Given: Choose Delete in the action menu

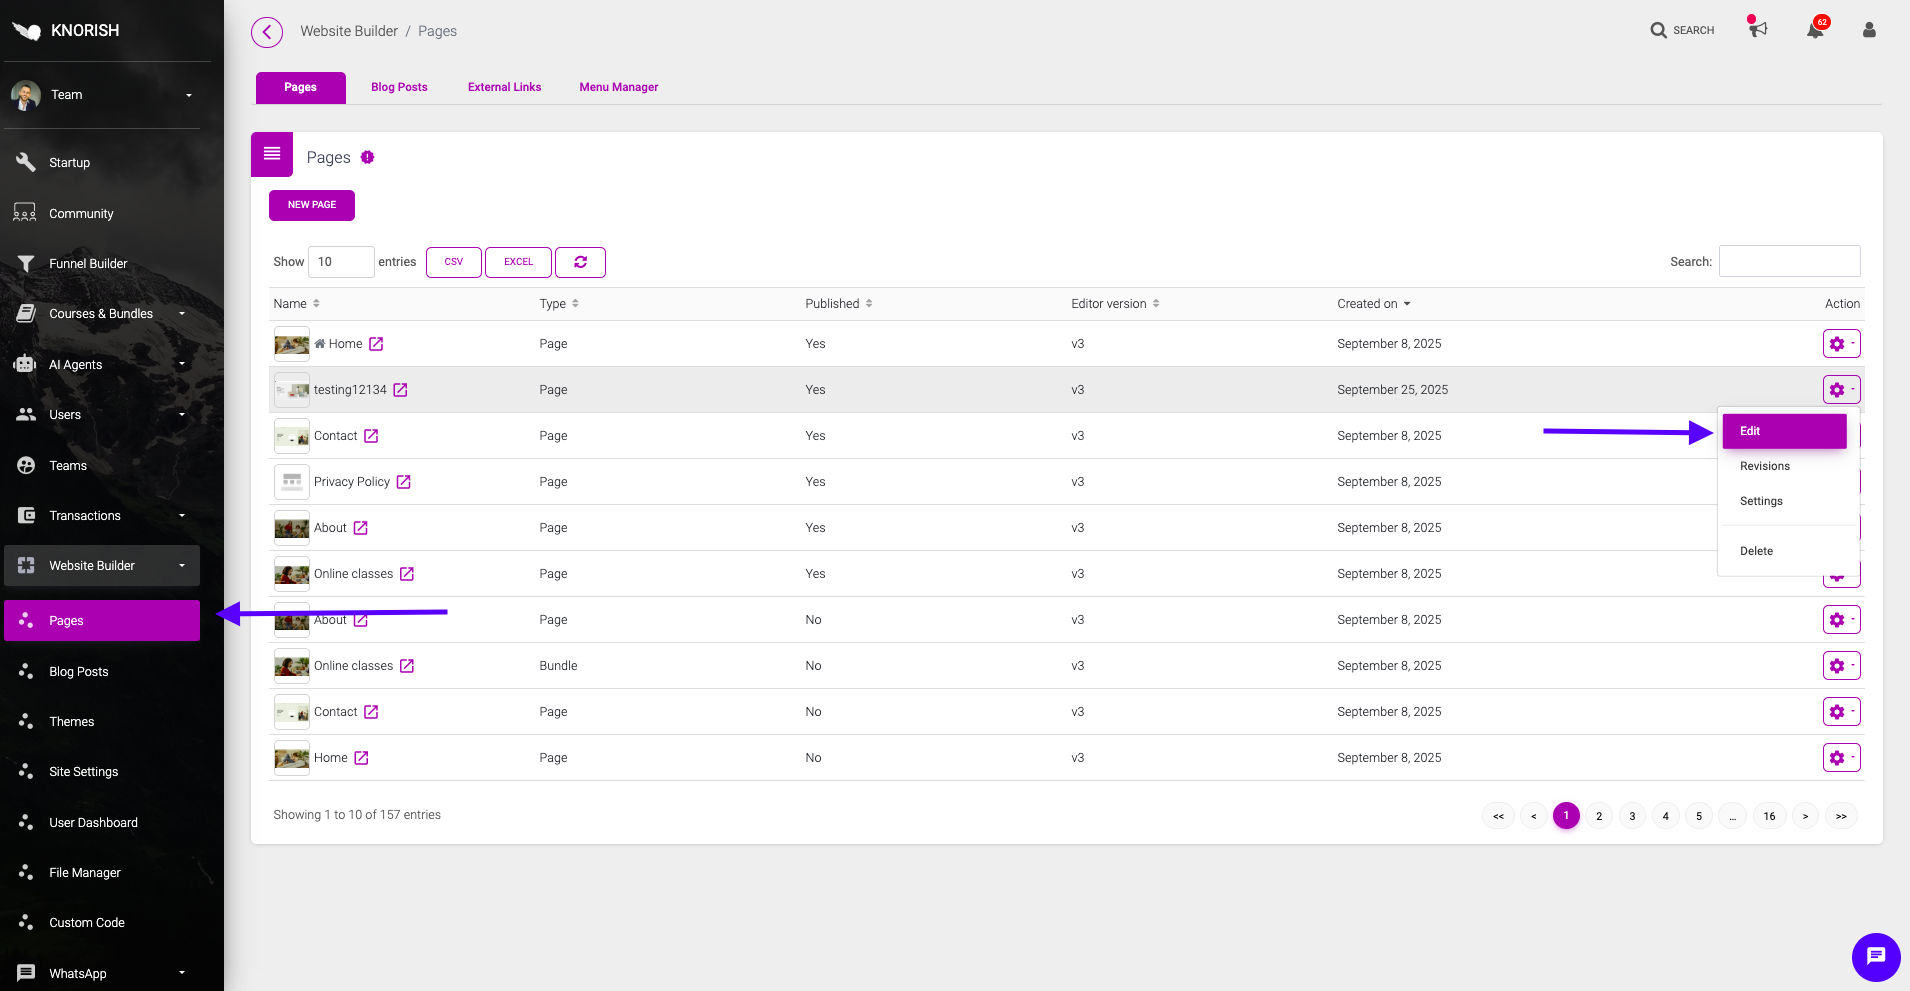Looking at the screenshot, I should point(1756,551).
